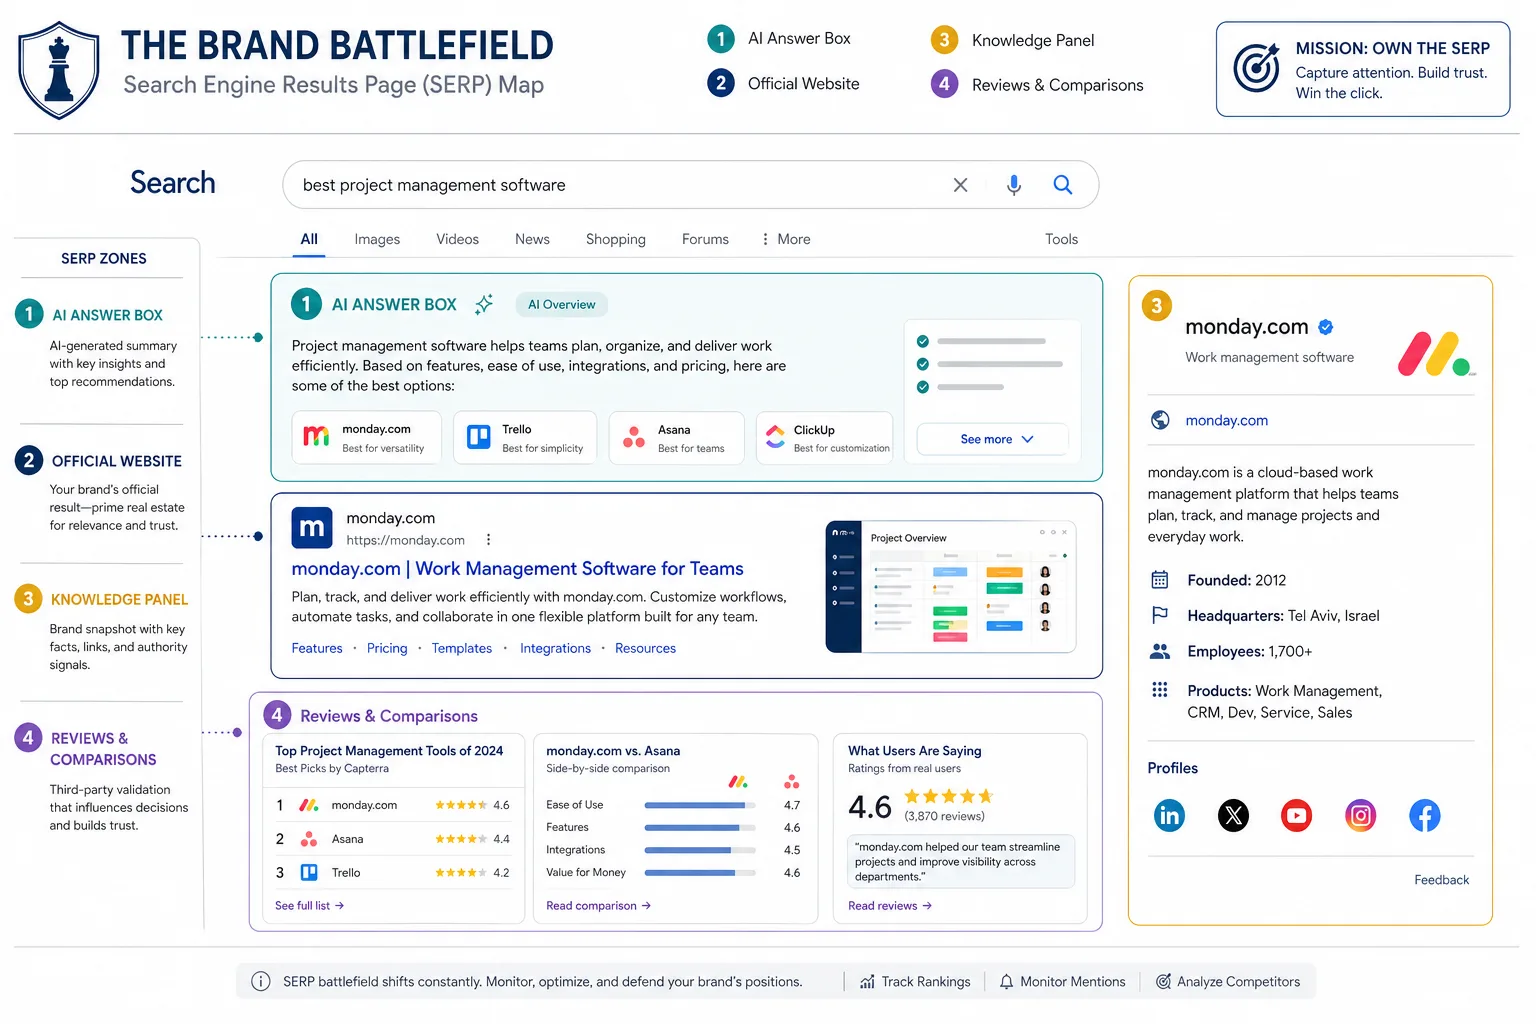This screenshot has width=1536, height=1024.
Task: Click the user quote about streamlining projects
Action: [x=961, y=861]
